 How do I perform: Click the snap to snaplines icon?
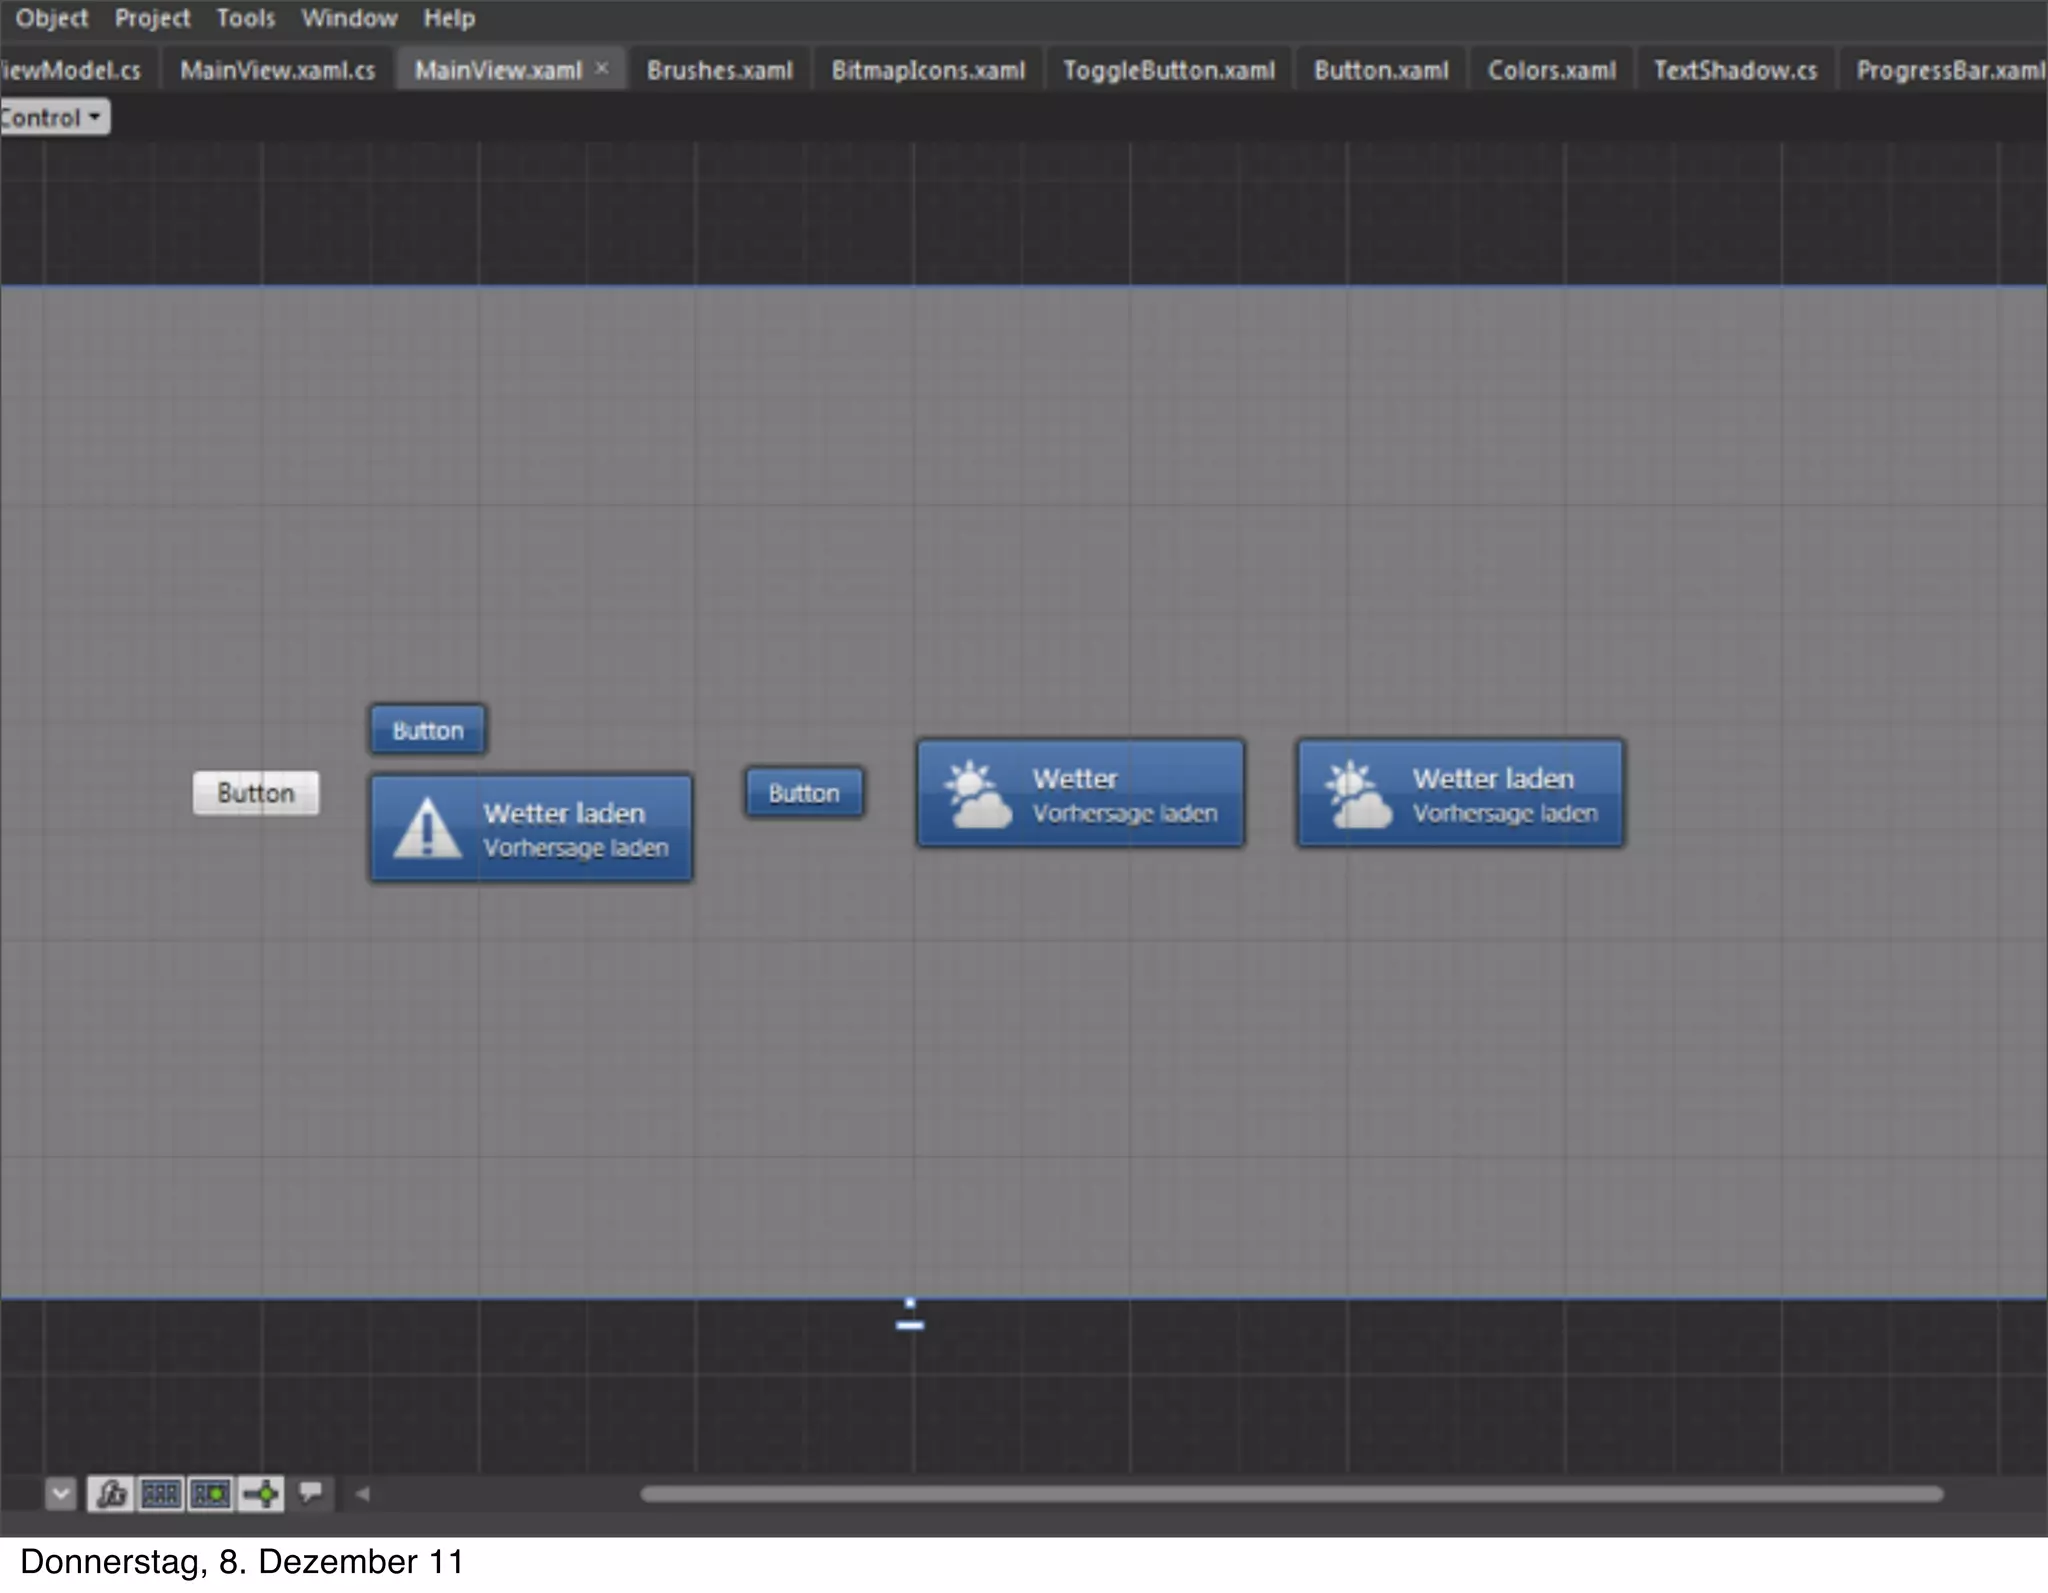[262, 1494]
